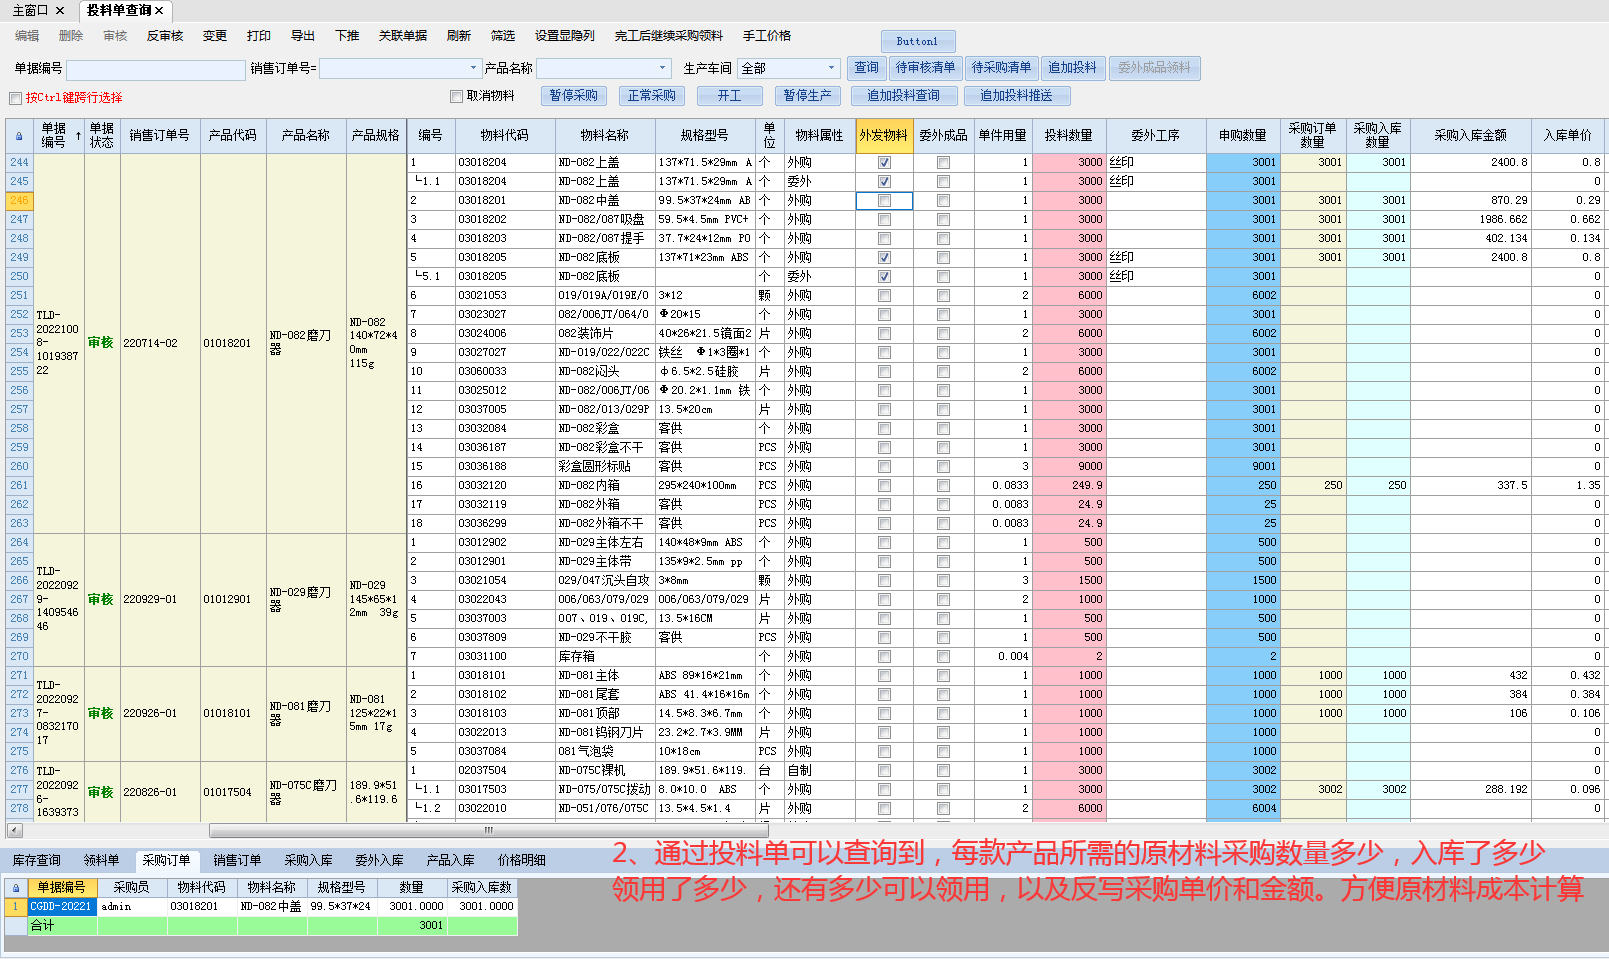Open the 领料单 bottom tab
Screen dimensions: 1609x959
pyautogui.click(x=101, y=860)
